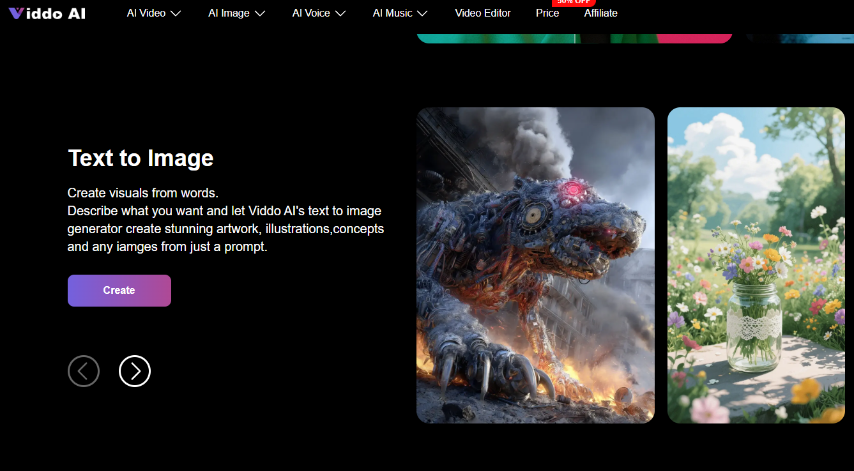Go to previous carousel slide arrow

coord(84,371)
